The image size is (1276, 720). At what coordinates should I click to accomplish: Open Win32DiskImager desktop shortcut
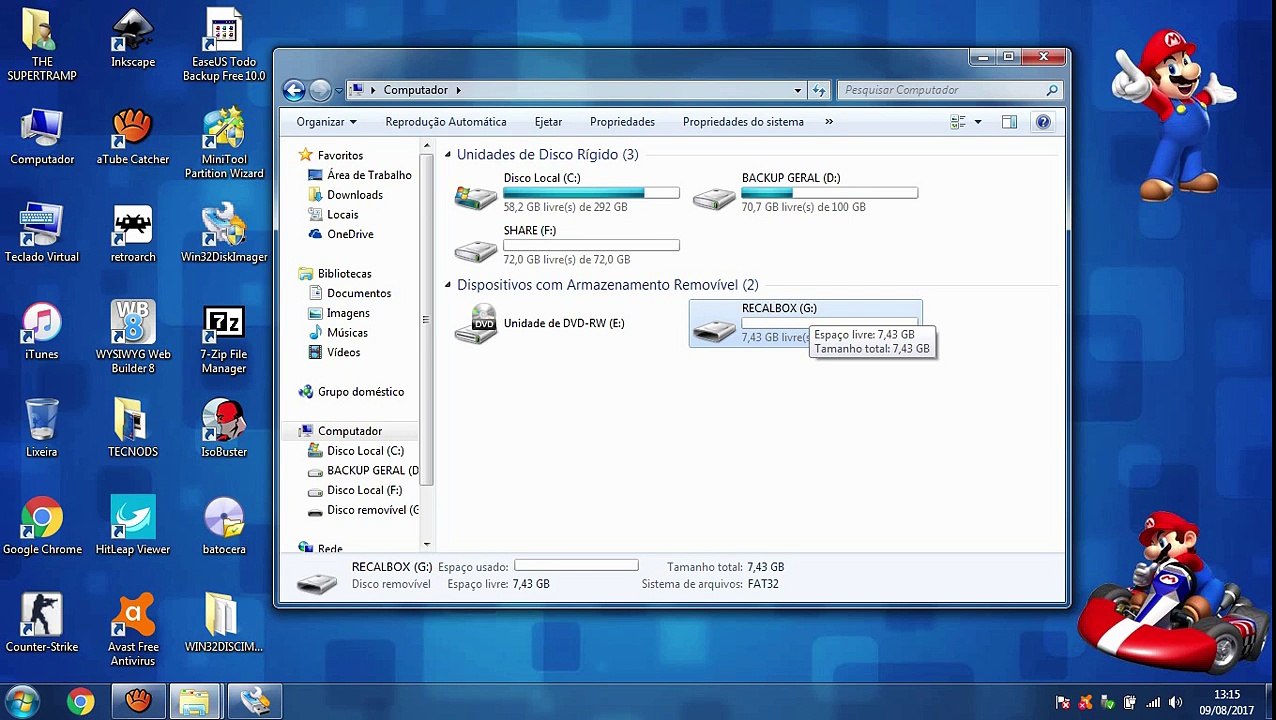click(x=224, y=234)
